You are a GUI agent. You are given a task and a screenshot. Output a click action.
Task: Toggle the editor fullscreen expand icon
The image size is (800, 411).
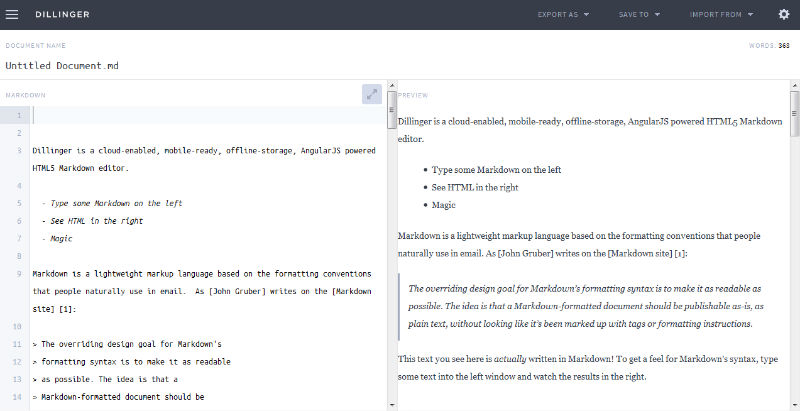click(371, 94)
